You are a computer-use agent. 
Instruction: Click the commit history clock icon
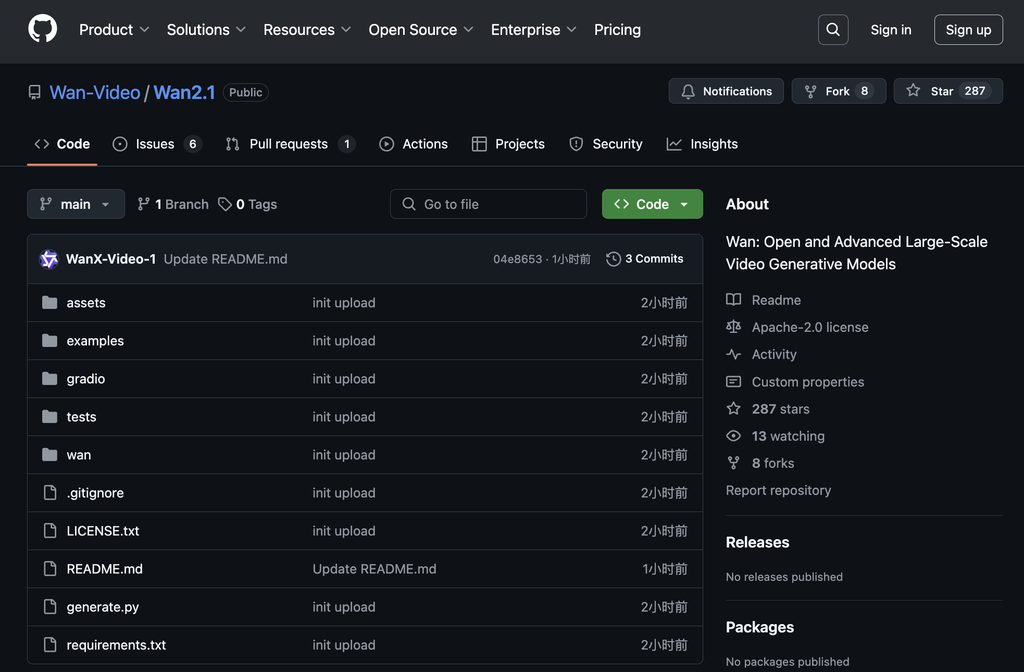coord(613,259)
